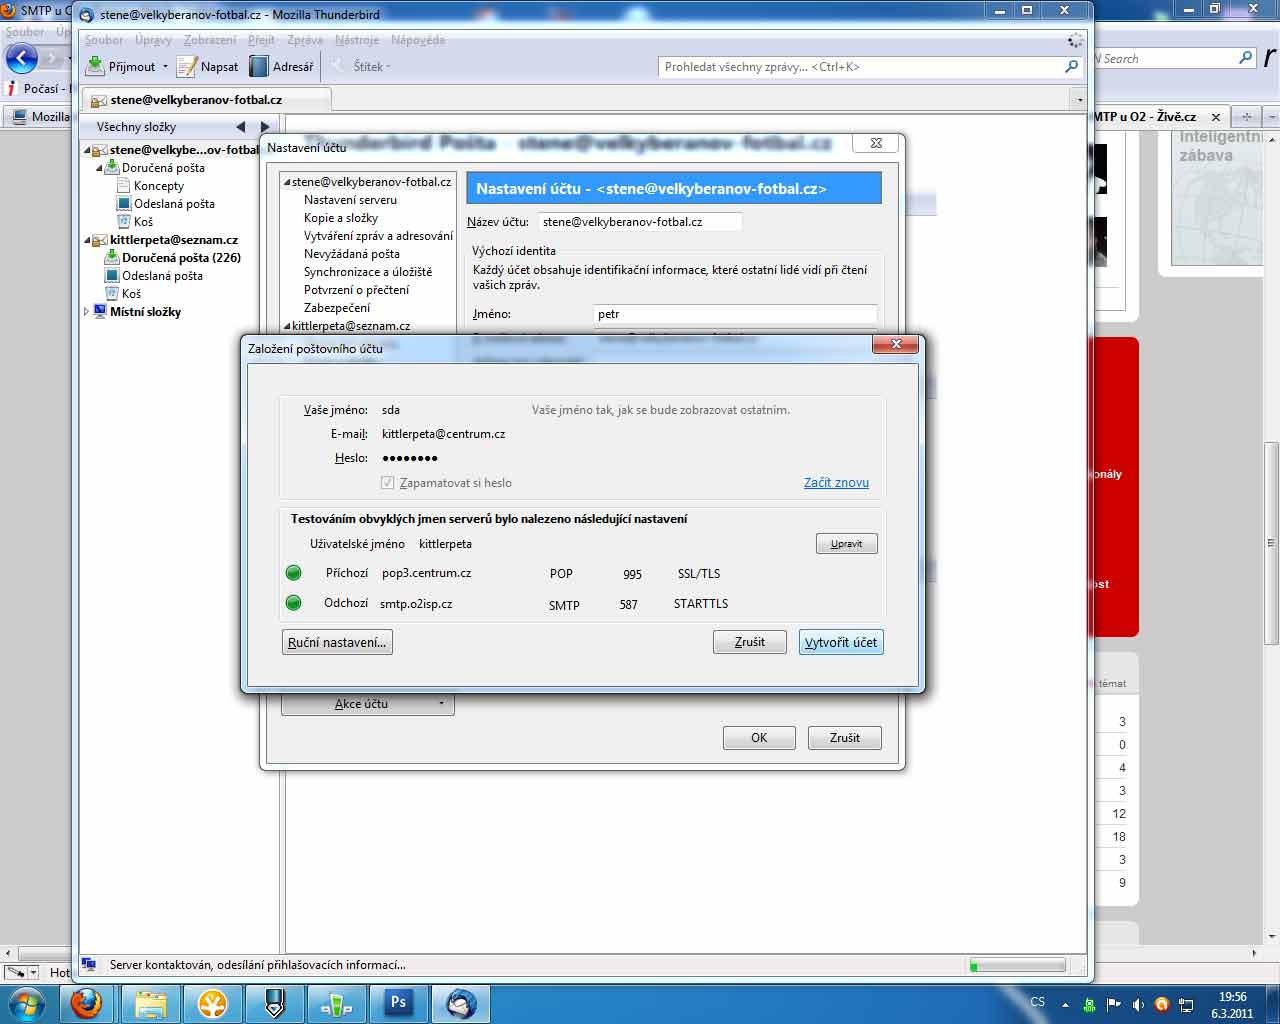Click previous folder view arrow

click(x=241, y=127)
